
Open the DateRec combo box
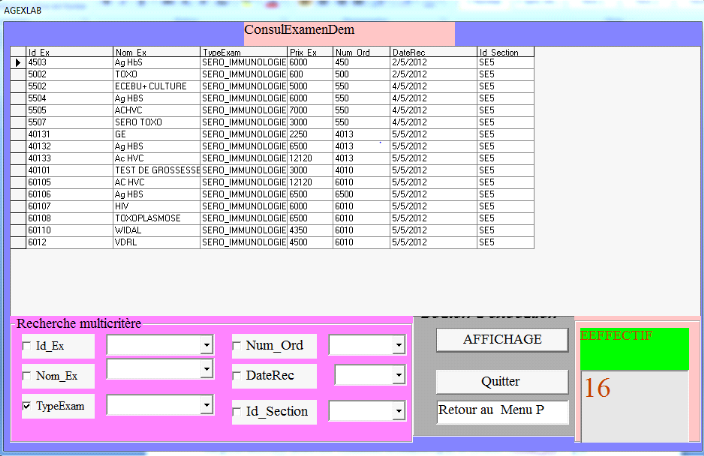tap(402, 376)
